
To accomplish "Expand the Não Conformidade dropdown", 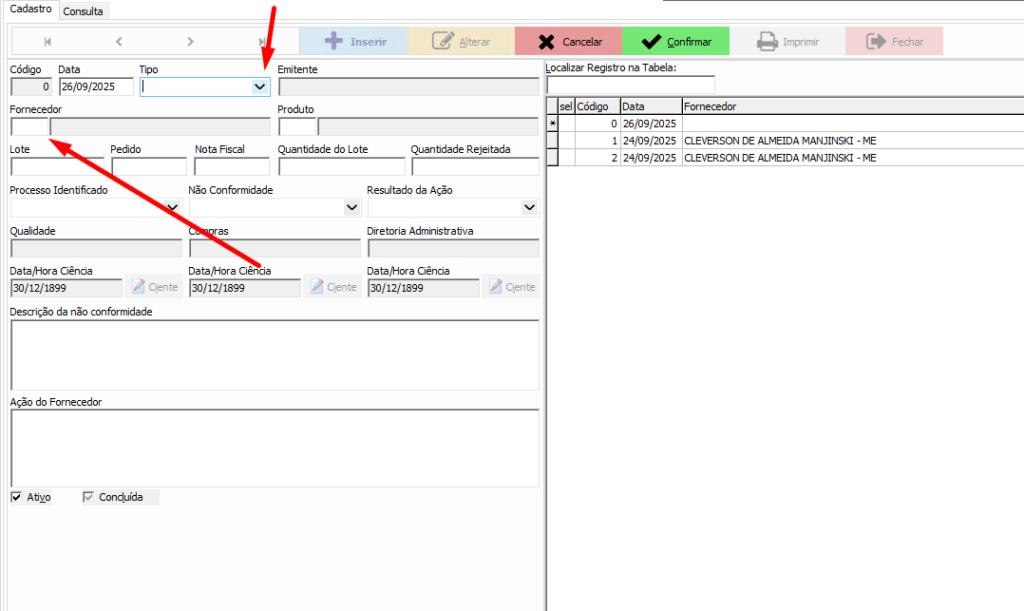I will (x=351, y=207).
